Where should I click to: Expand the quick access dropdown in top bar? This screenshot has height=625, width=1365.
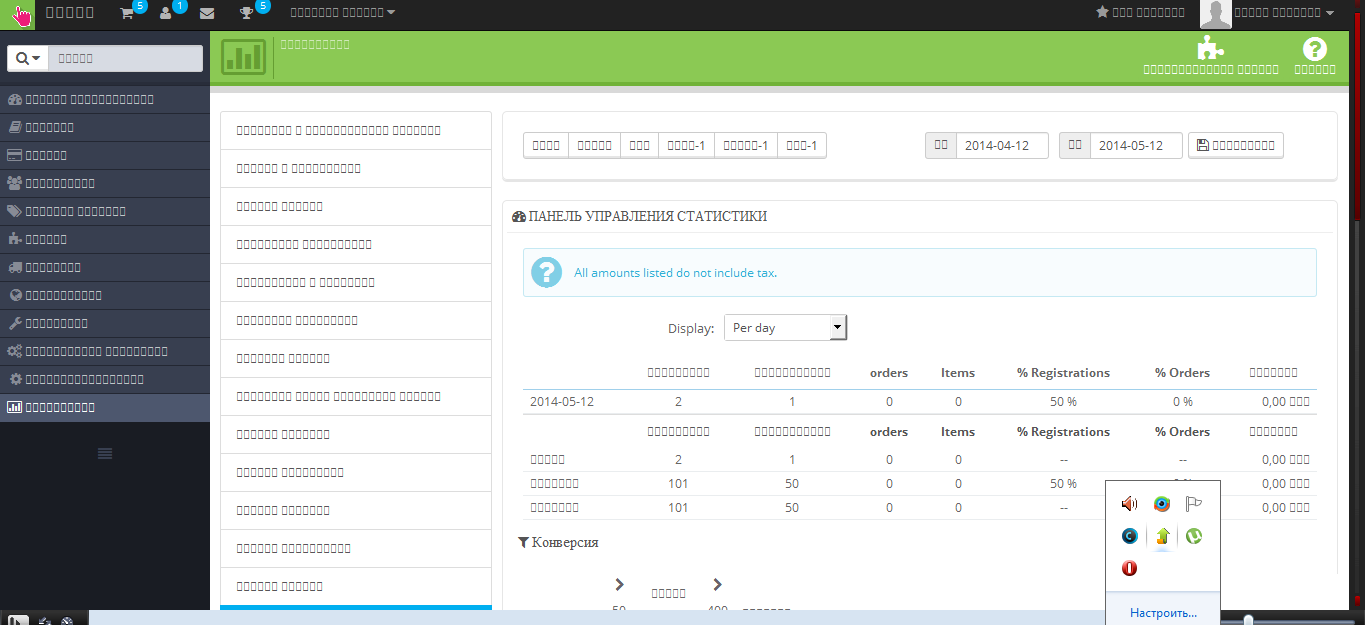pos(342,12)
